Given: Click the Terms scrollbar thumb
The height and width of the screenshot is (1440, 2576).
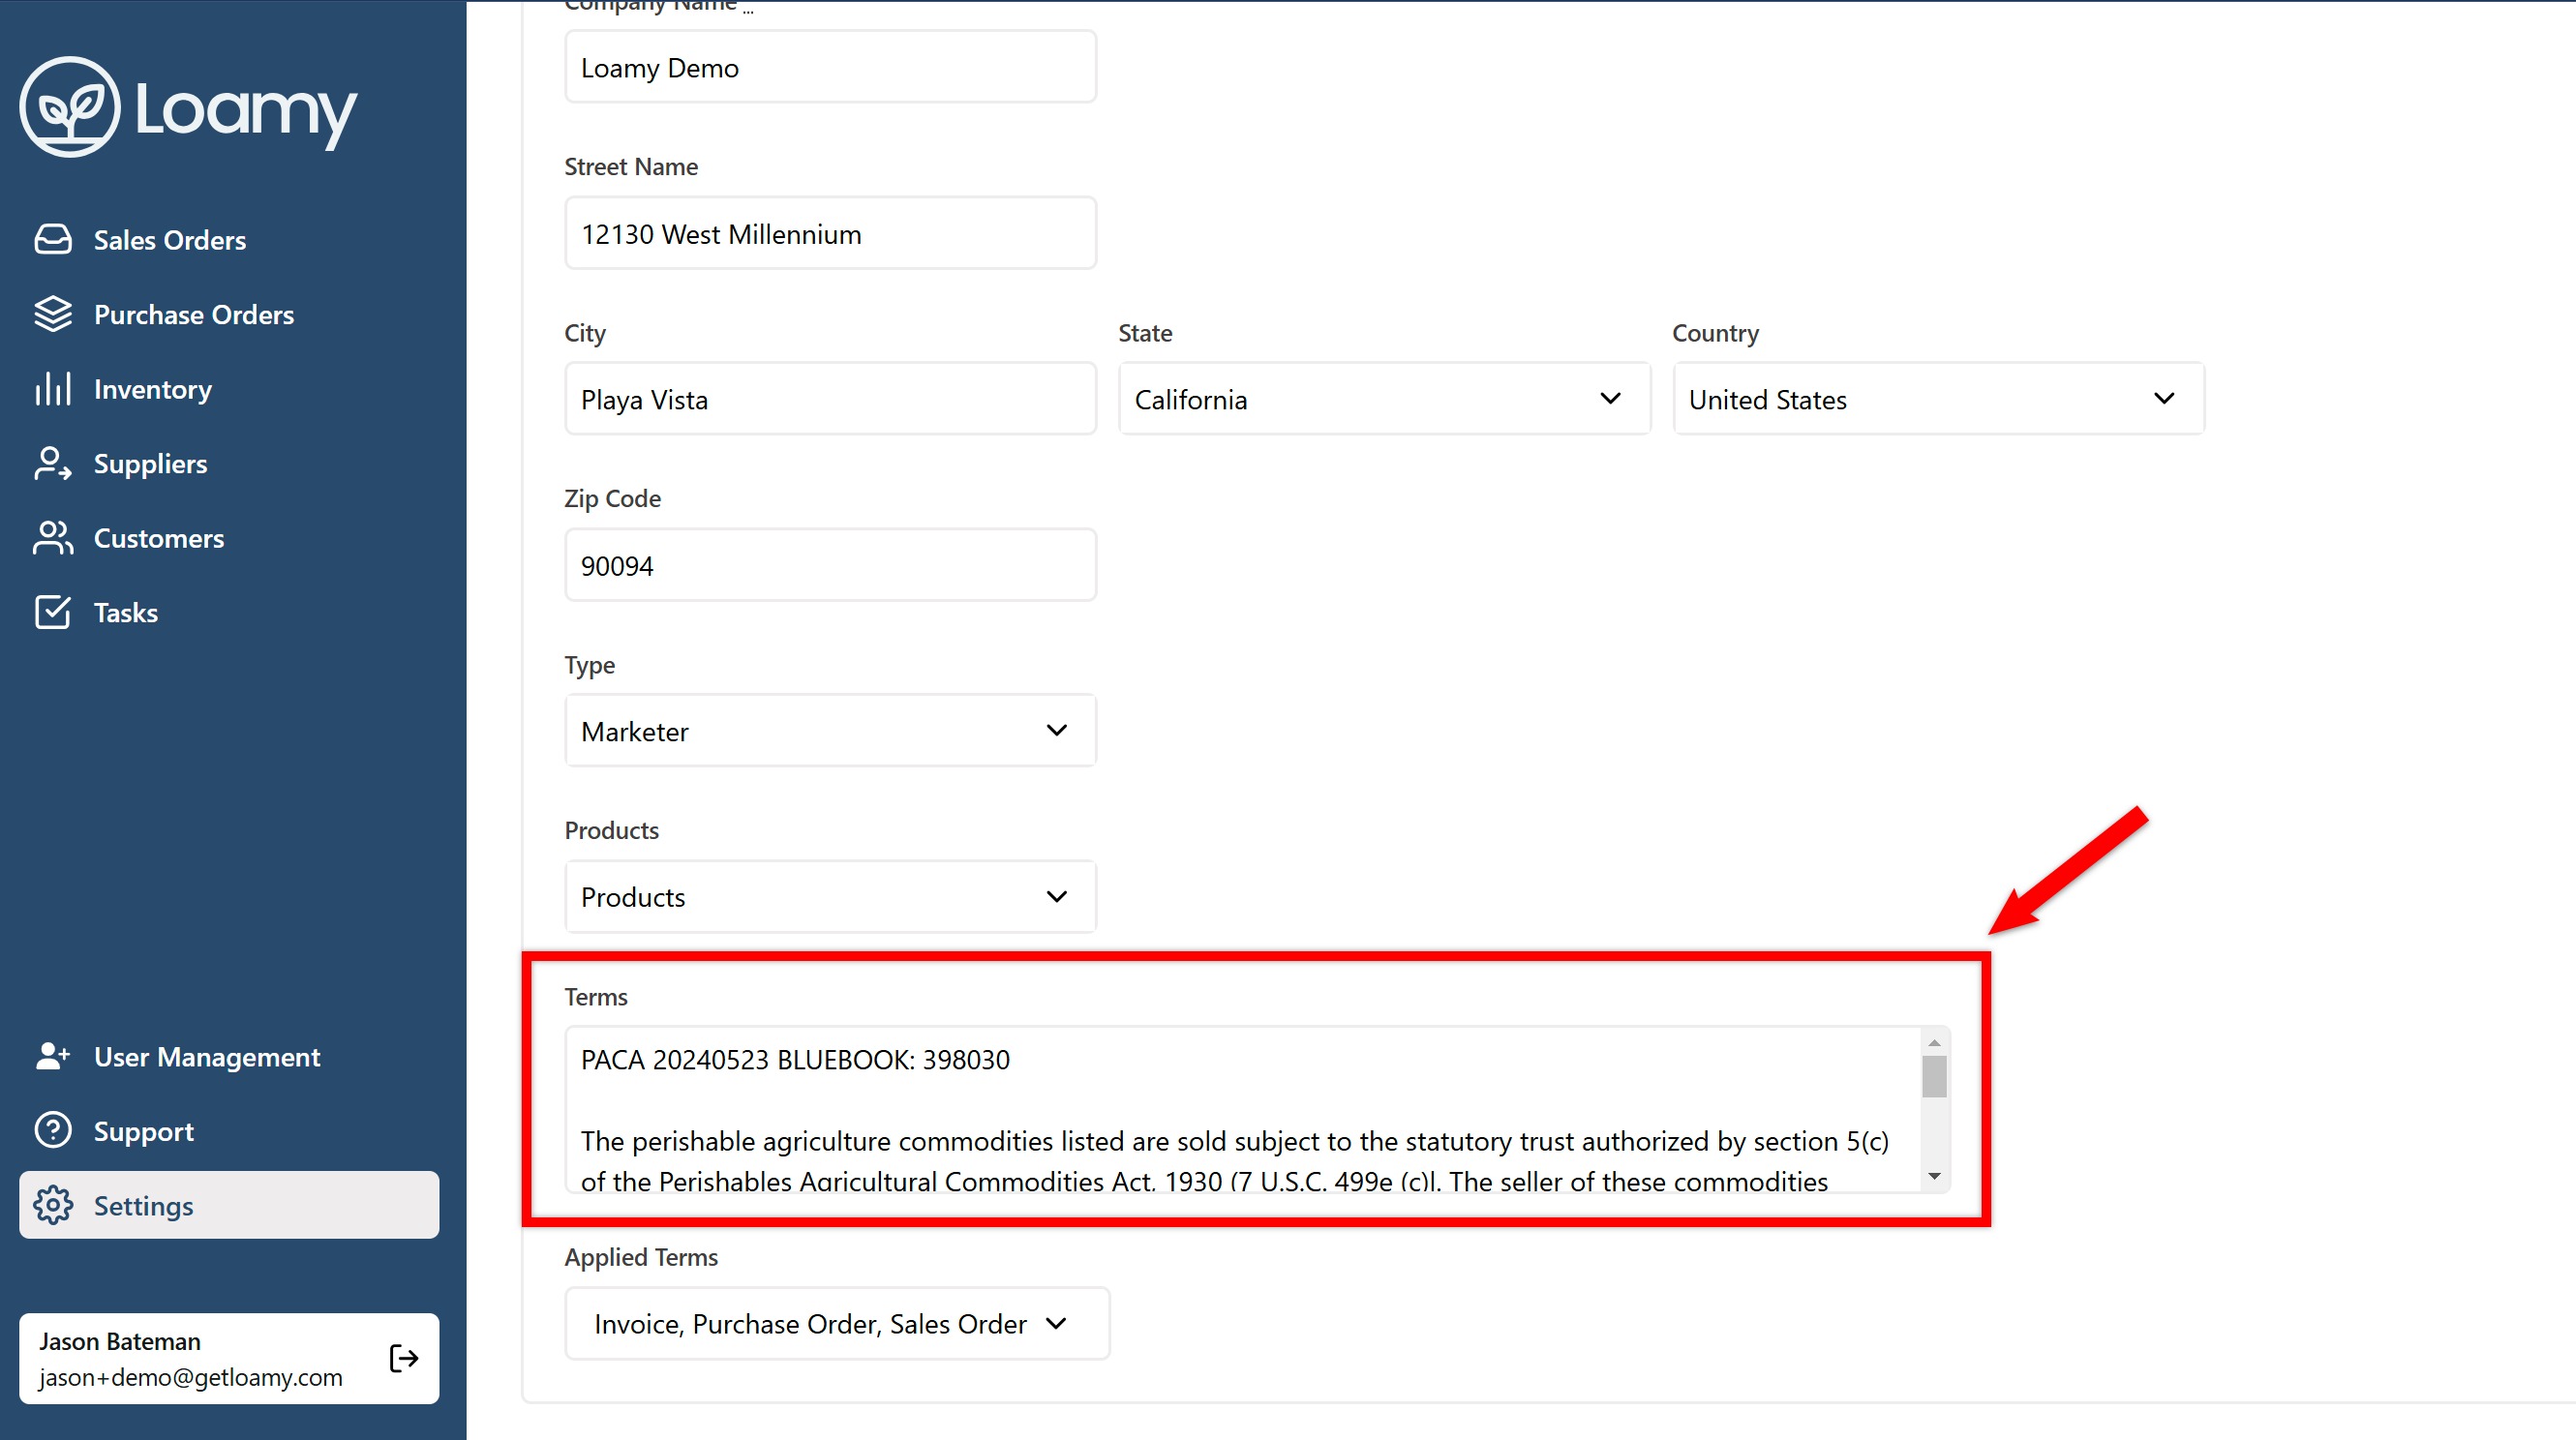Looking at the screenshot, I should click(x=1934, y=1077).
